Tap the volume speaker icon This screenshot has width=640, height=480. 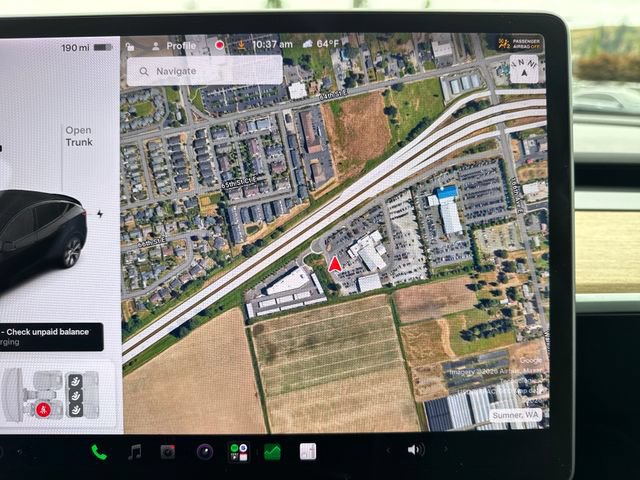(x=416, y=450)
